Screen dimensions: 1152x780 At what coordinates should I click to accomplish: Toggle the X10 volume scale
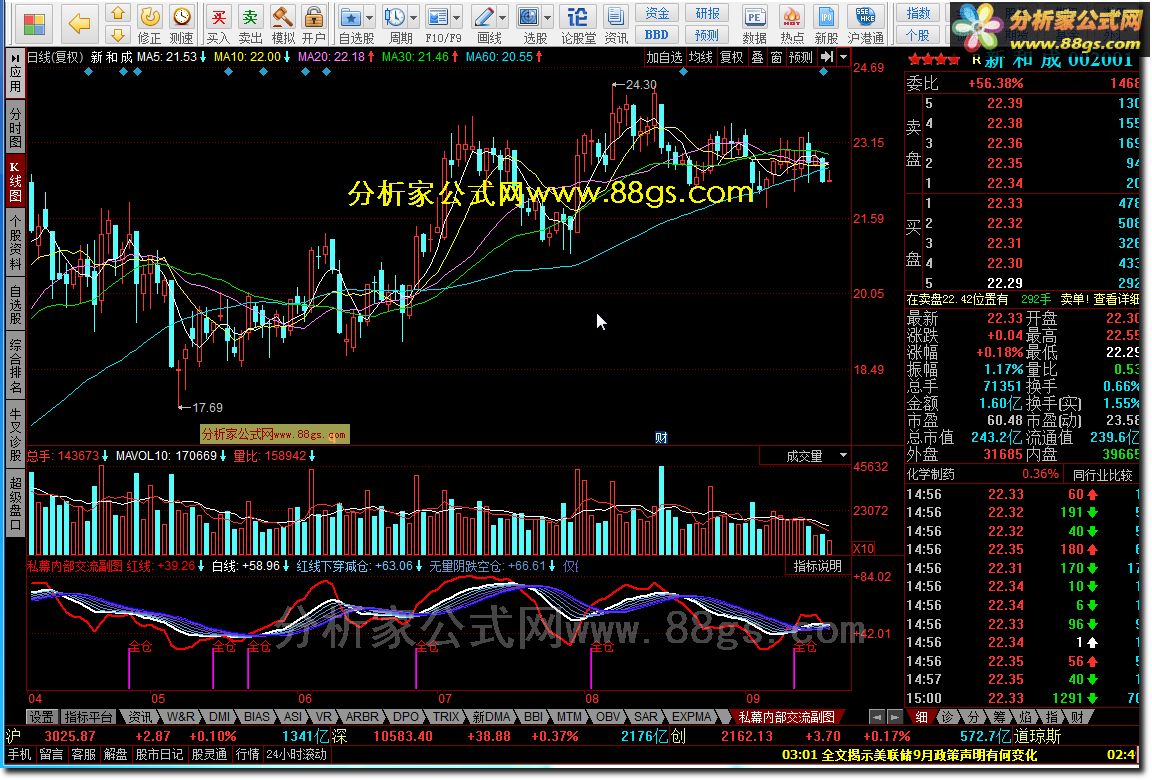[863, 548]
